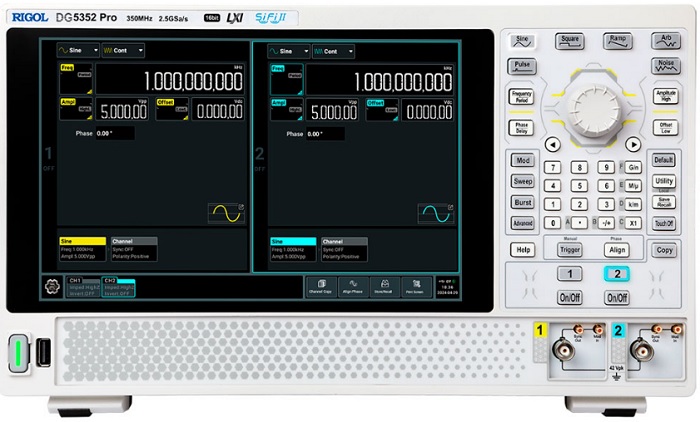Image resolution: width=700 pixels, height=422 pixels.
Task: Toggle the Touch Off key
Action: pos(664,223)
